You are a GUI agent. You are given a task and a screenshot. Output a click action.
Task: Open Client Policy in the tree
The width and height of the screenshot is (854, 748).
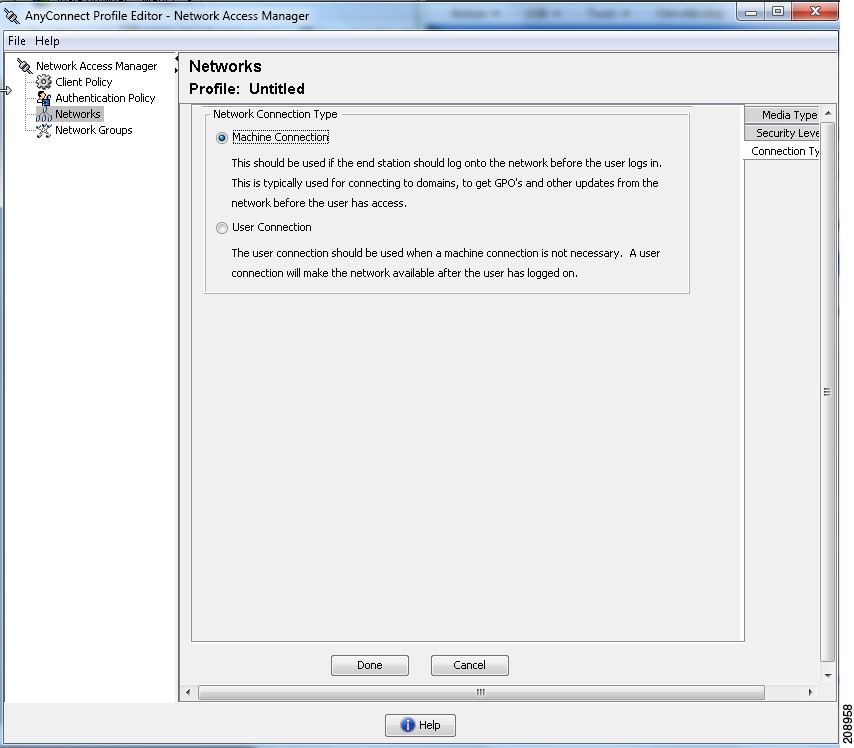tap(83, 82)
